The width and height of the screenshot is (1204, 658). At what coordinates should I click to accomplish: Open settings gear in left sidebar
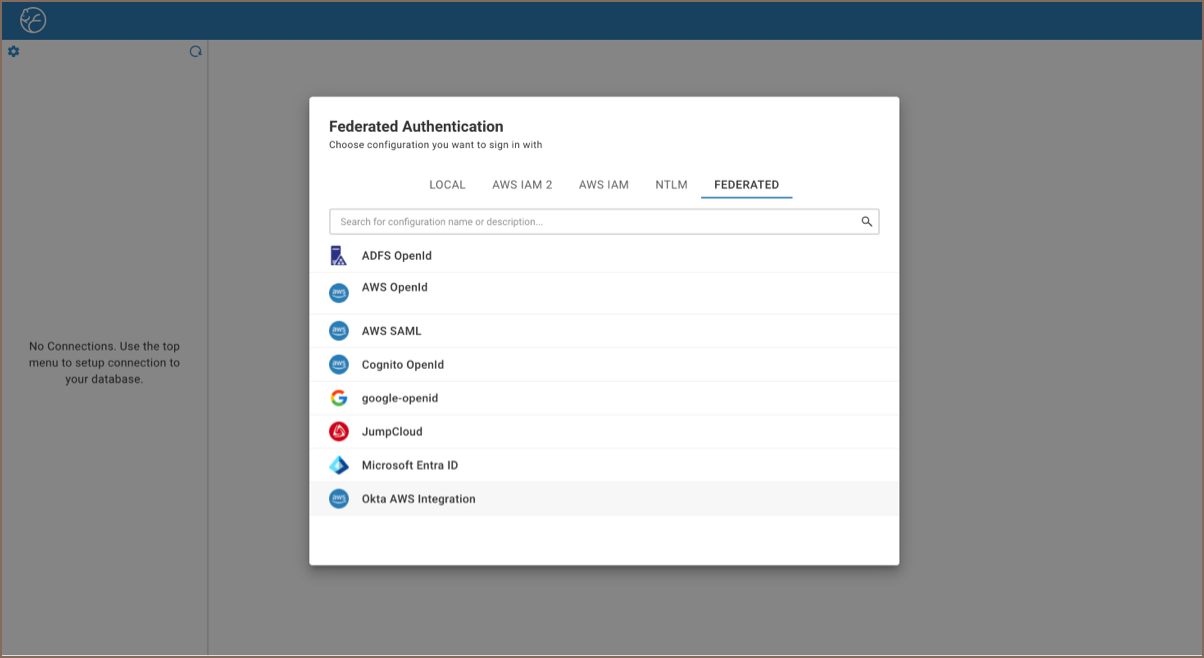[14, 51]
